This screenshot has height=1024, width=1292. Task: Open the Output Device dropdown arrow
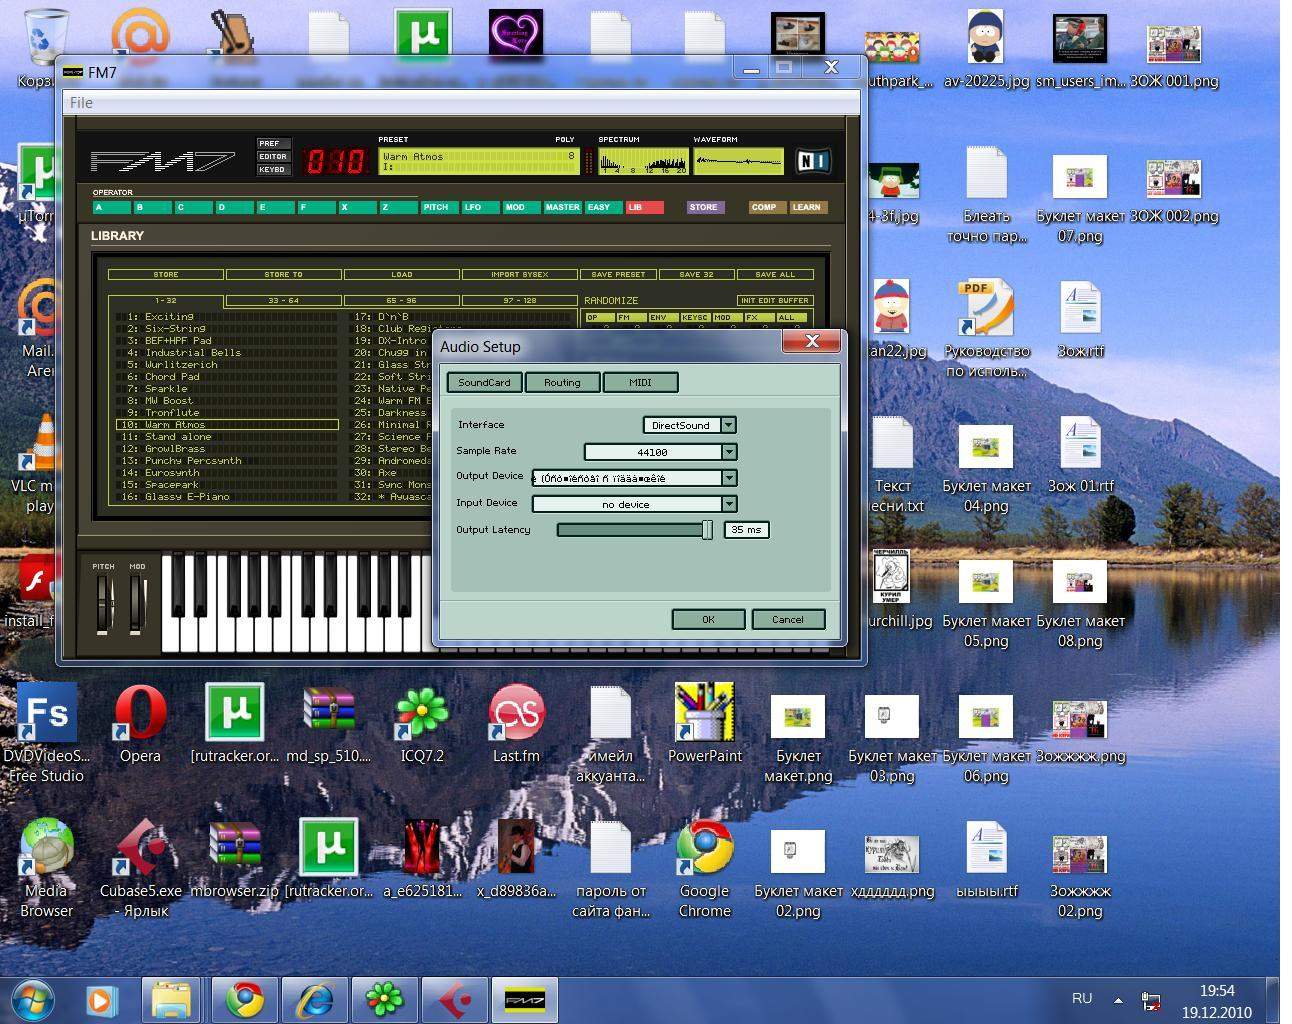coord(729,478)
